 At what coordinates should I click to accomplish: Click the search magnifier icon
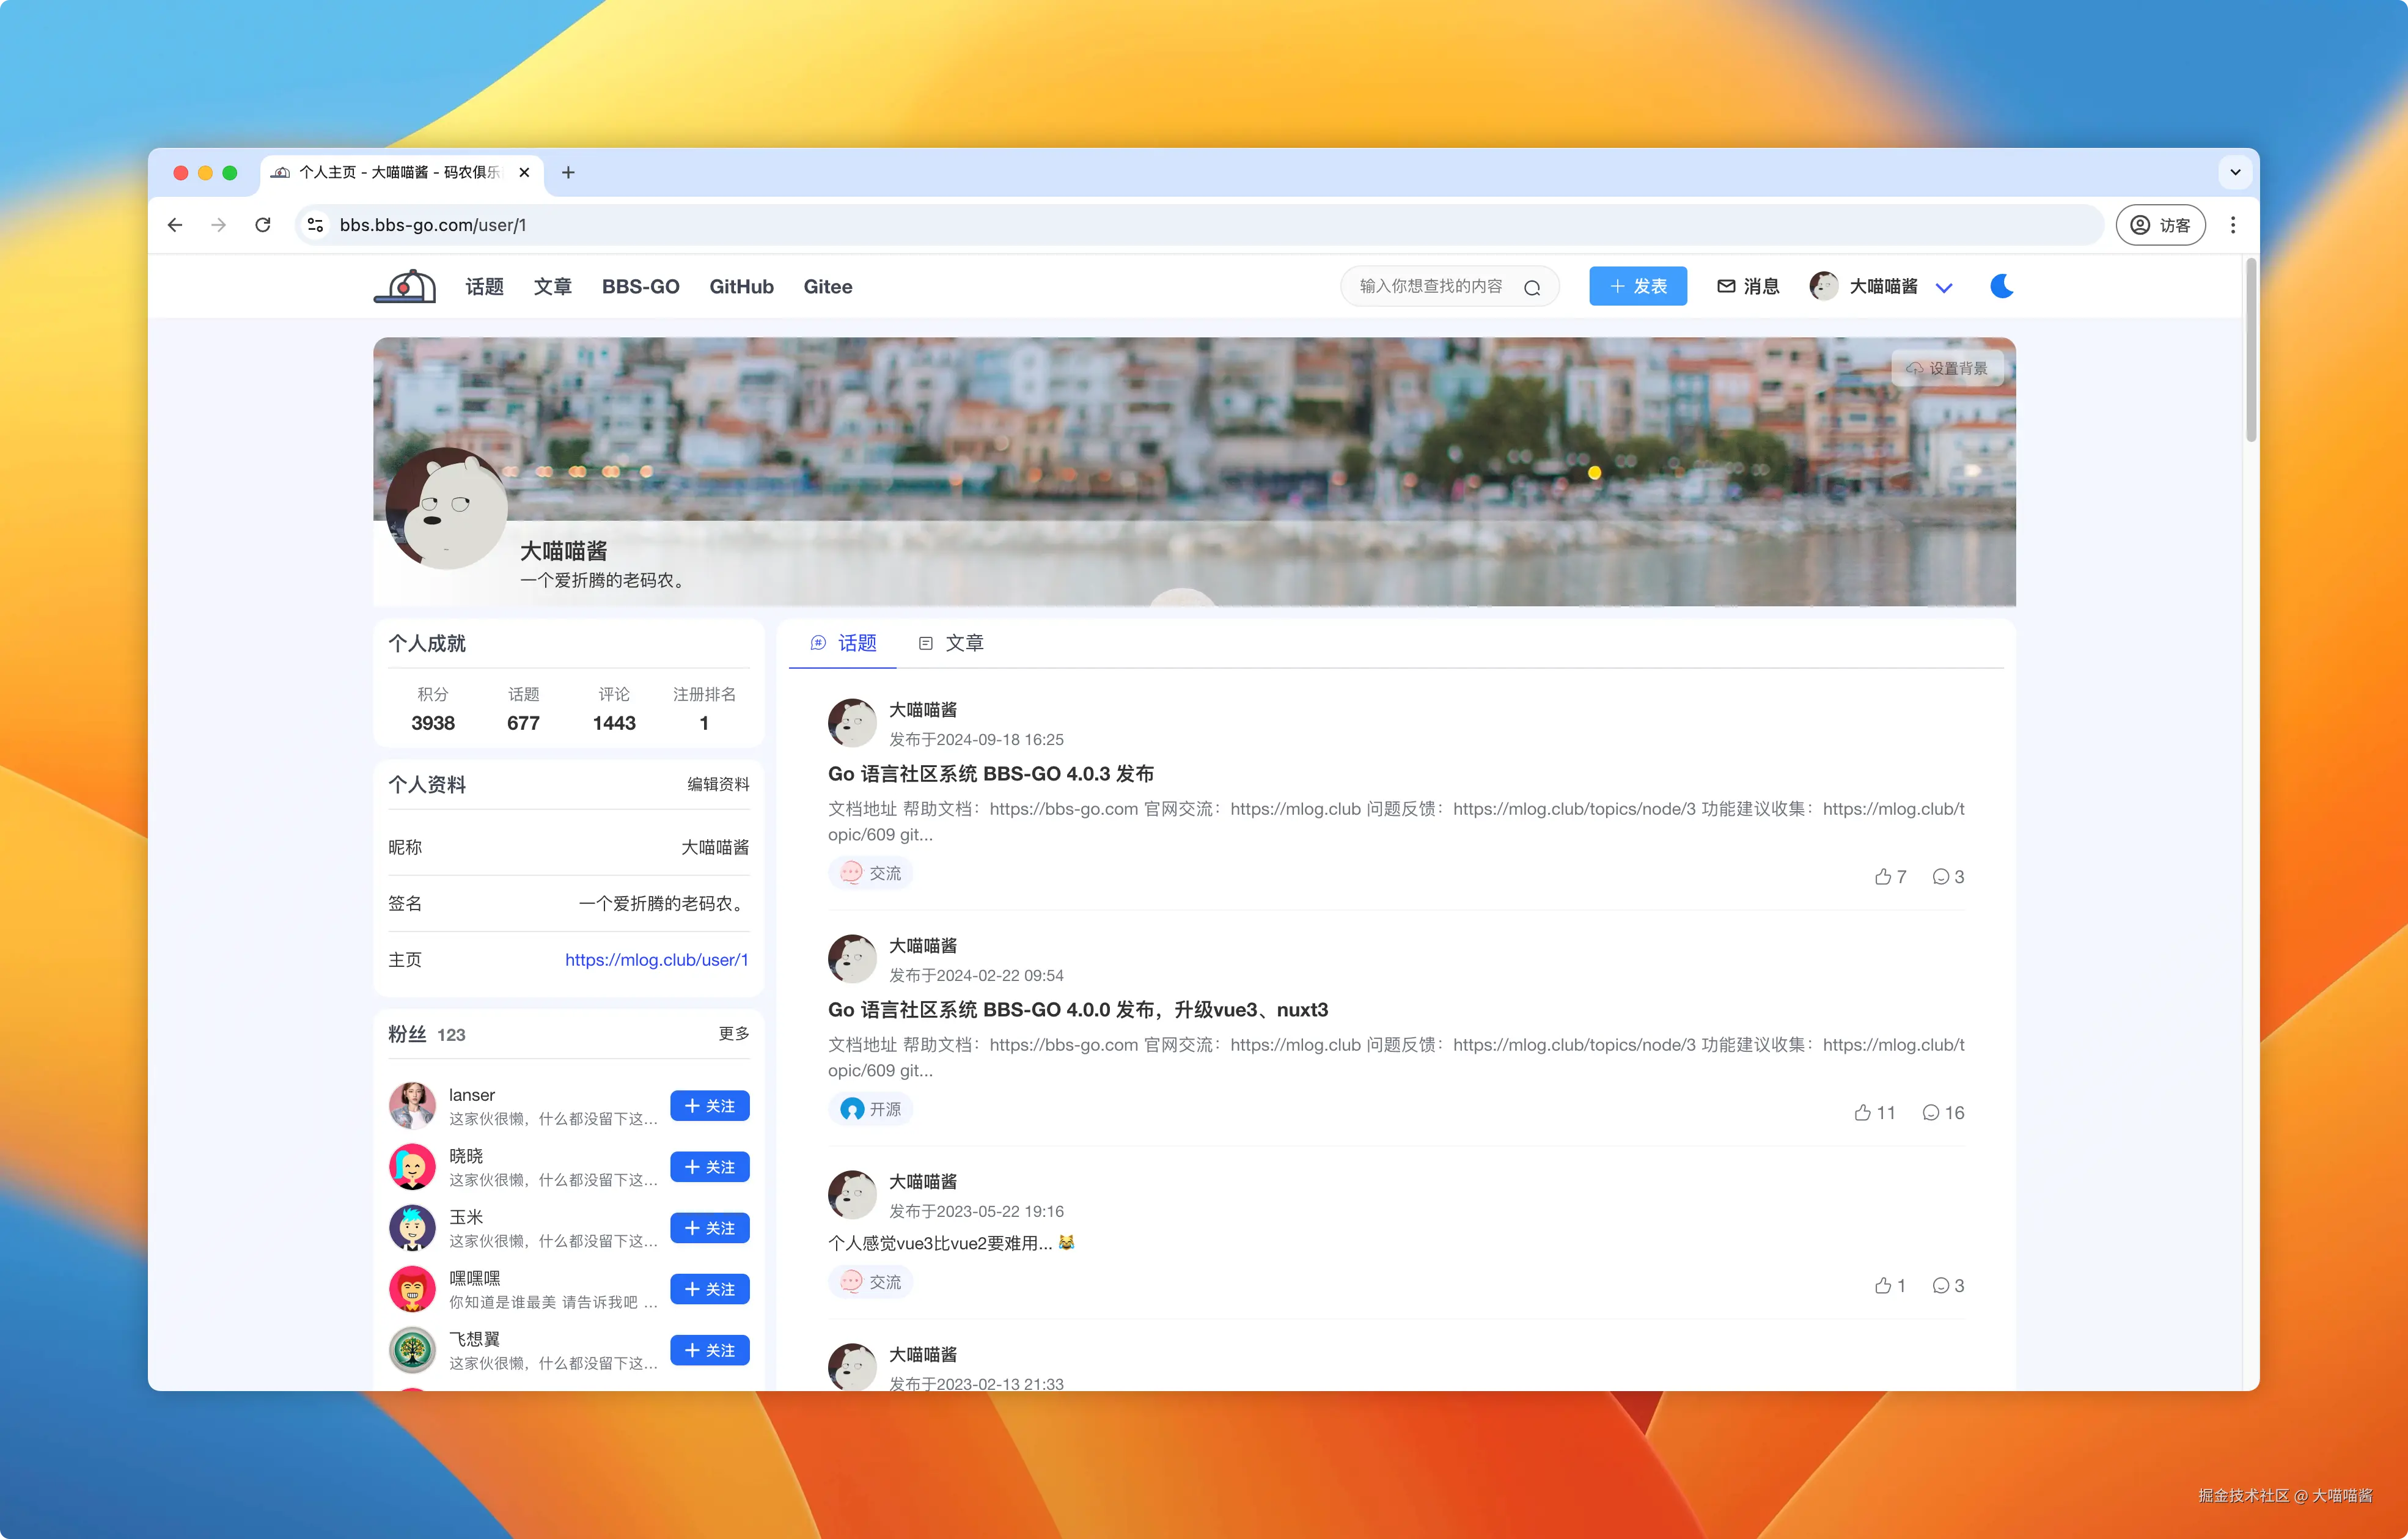pos(1531,288)
